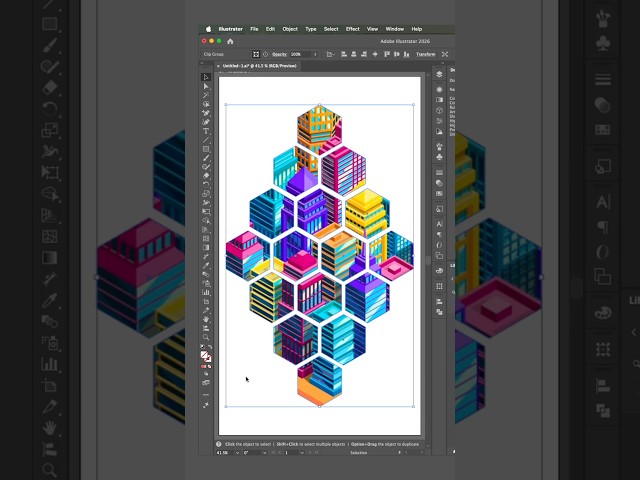Select the Magic Wand tool
Screen dimensions: 640x480
pyautogui.click(x=206, y=95)
